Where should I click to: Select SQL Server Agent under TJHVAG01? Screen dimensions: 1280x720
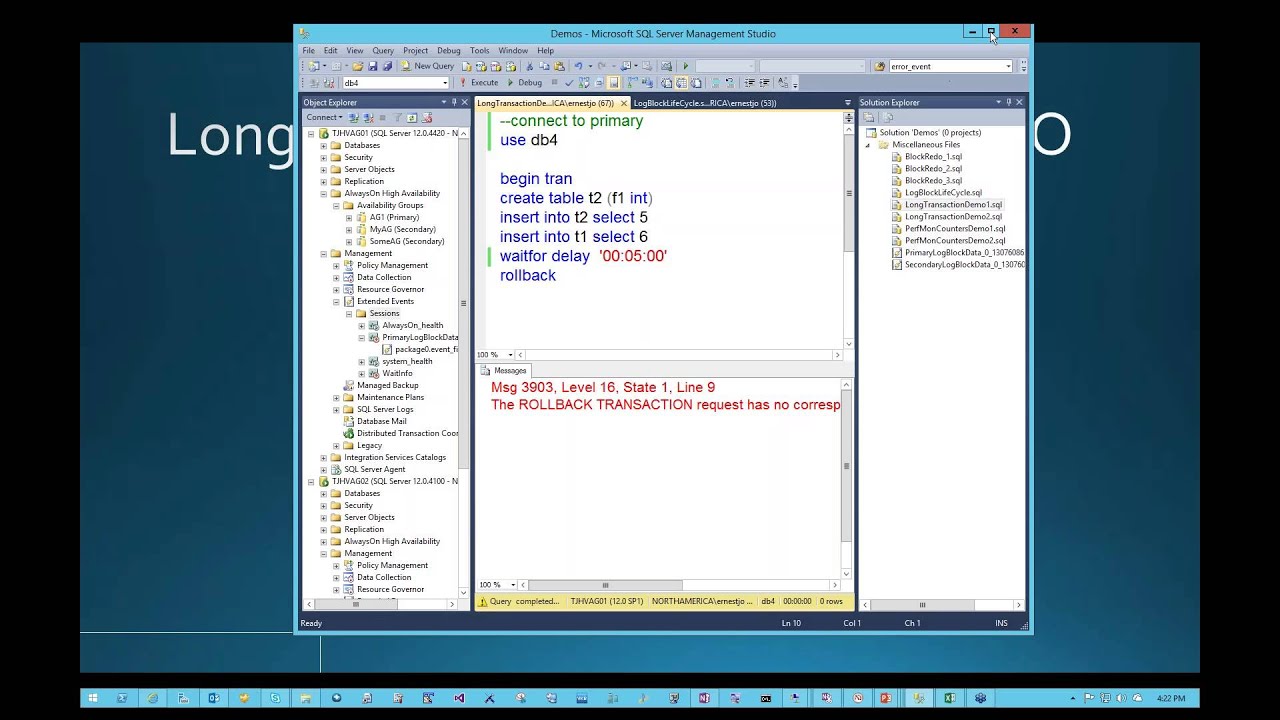click(375, 469)
